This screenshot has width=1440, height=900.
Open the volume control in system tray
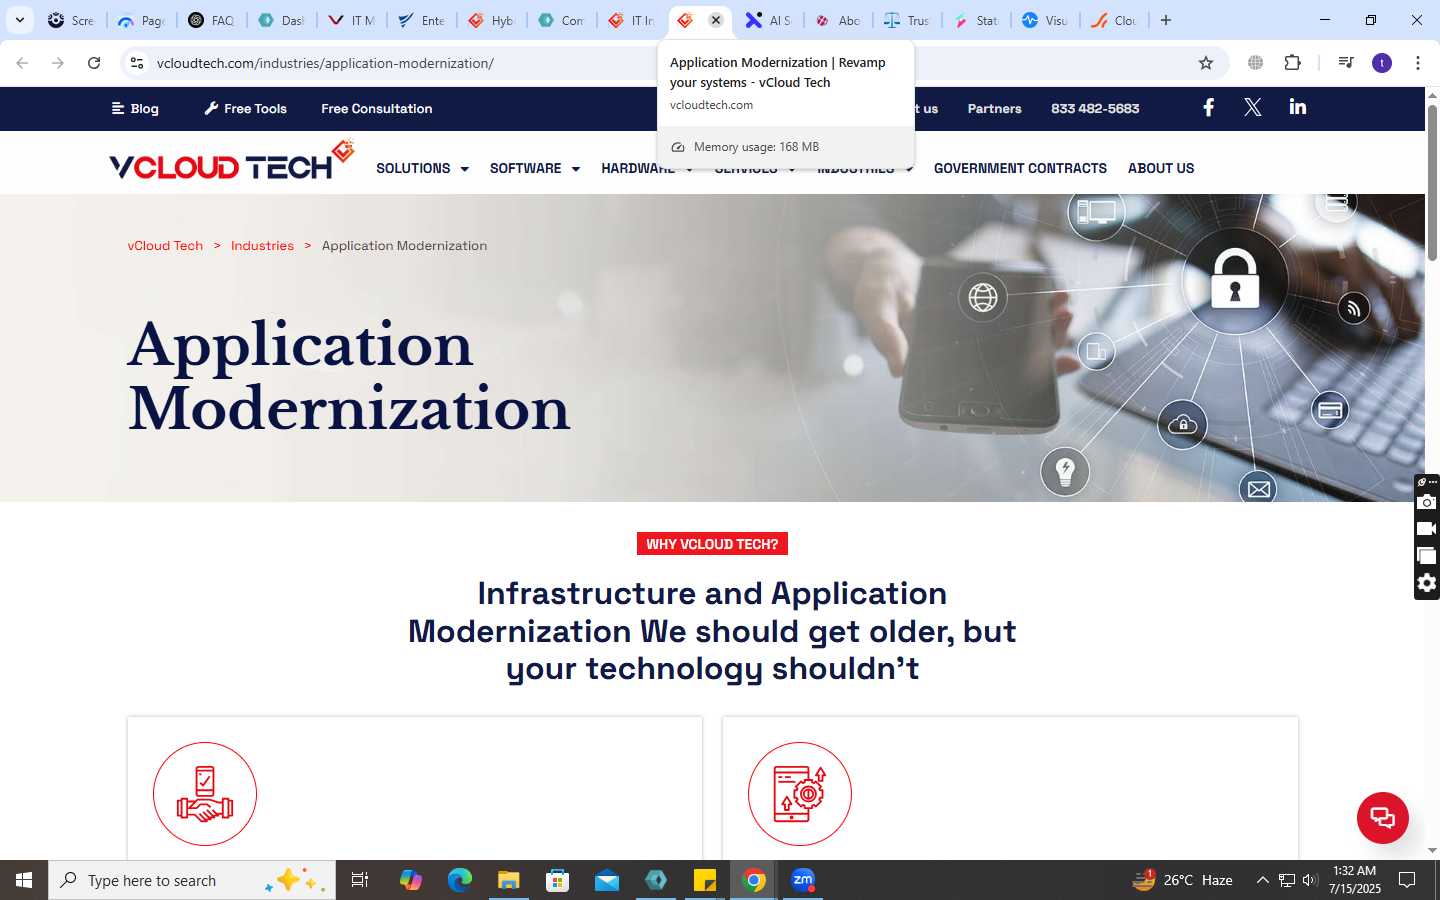1310,880
